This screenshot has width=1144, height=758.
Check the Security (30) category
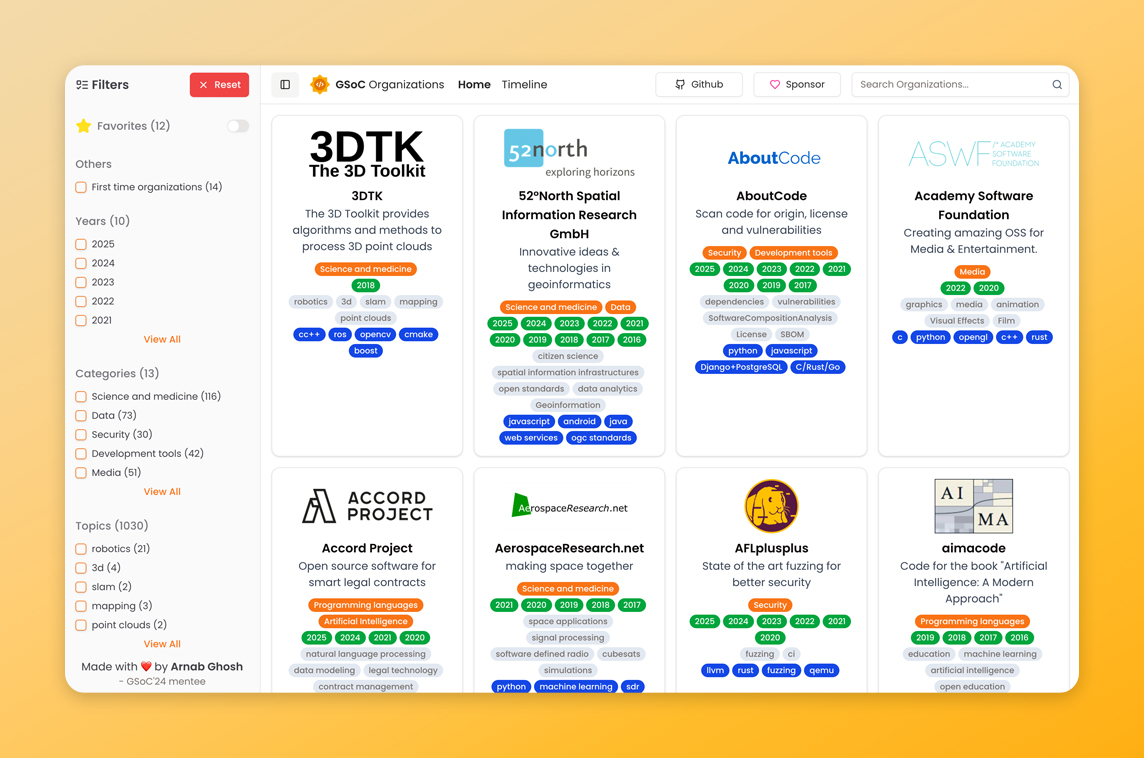[81, 435]
